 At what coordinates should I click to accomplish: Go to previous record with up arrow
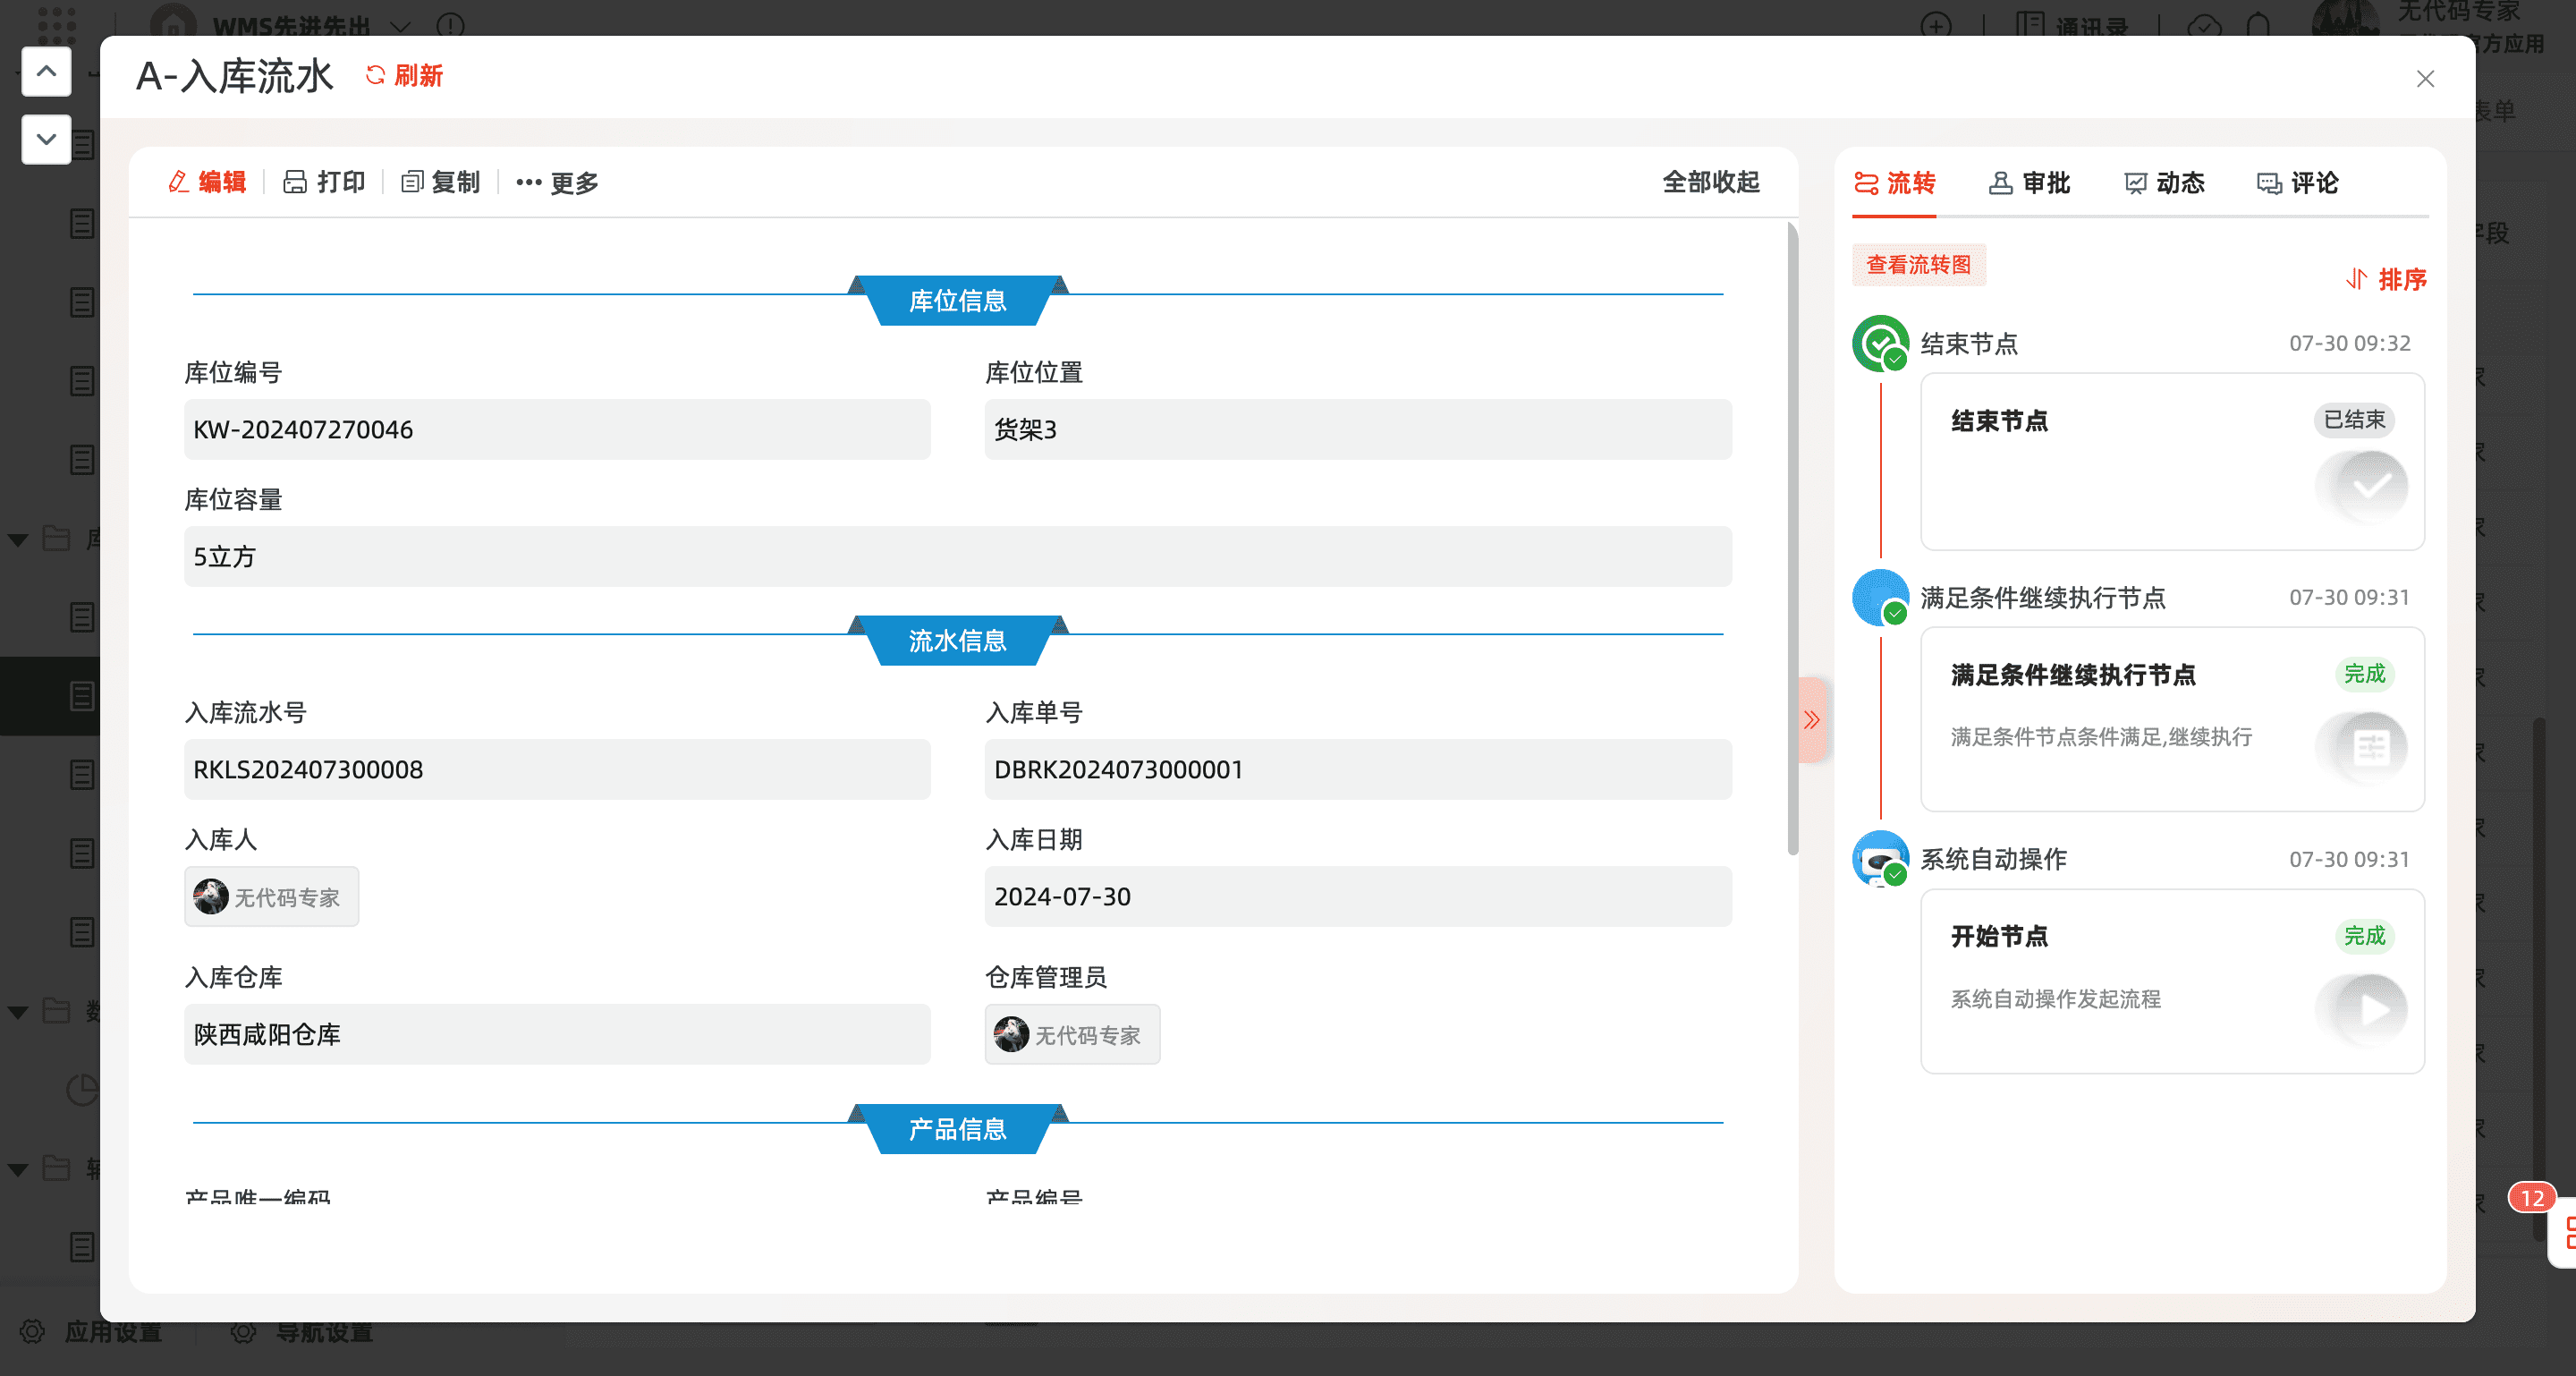pos(46,71)
